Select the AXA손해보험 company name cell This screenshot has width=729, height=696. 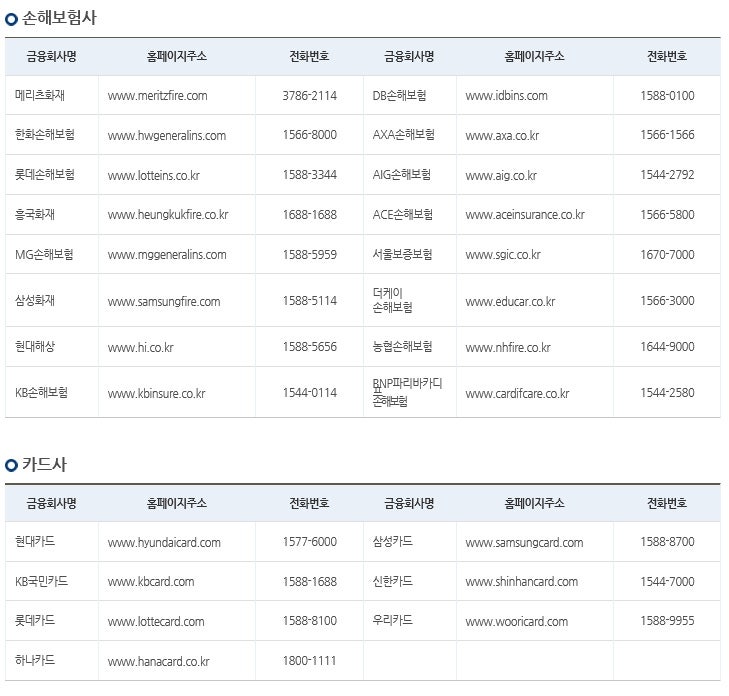click(x=410, y=135)
